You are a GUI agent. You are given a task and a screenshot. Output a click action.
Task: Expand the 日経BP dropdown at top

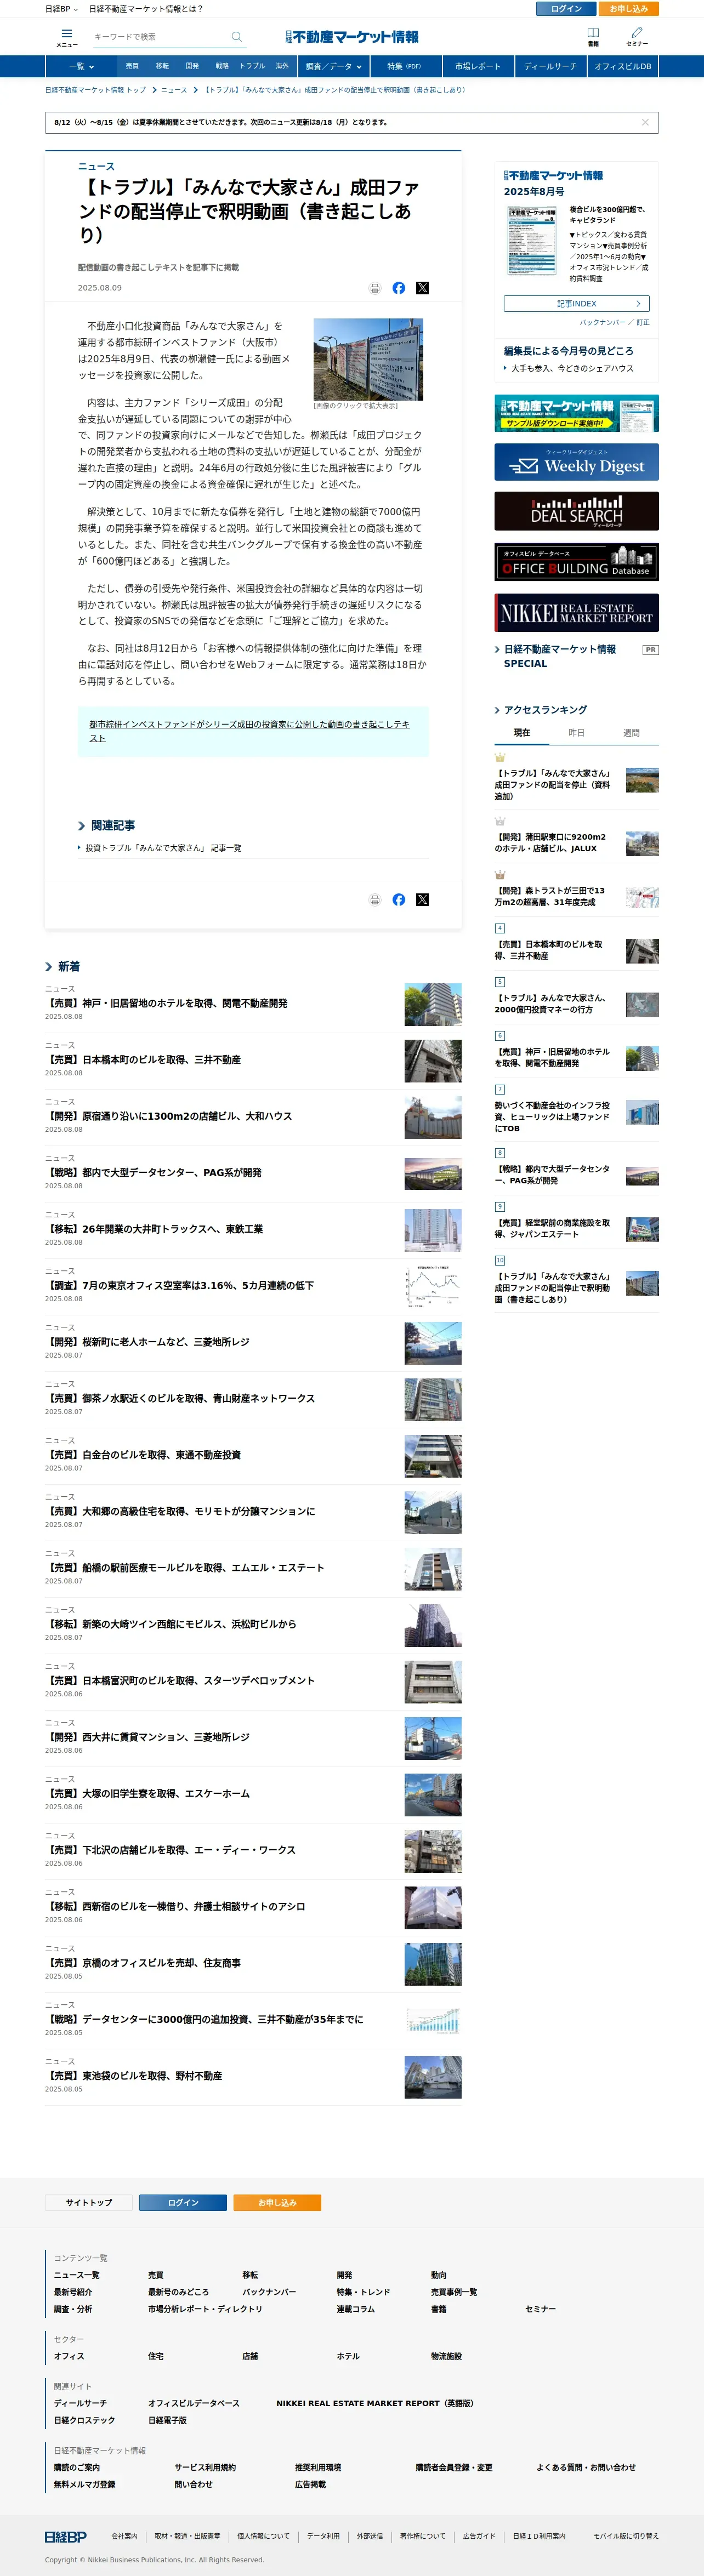61,9
